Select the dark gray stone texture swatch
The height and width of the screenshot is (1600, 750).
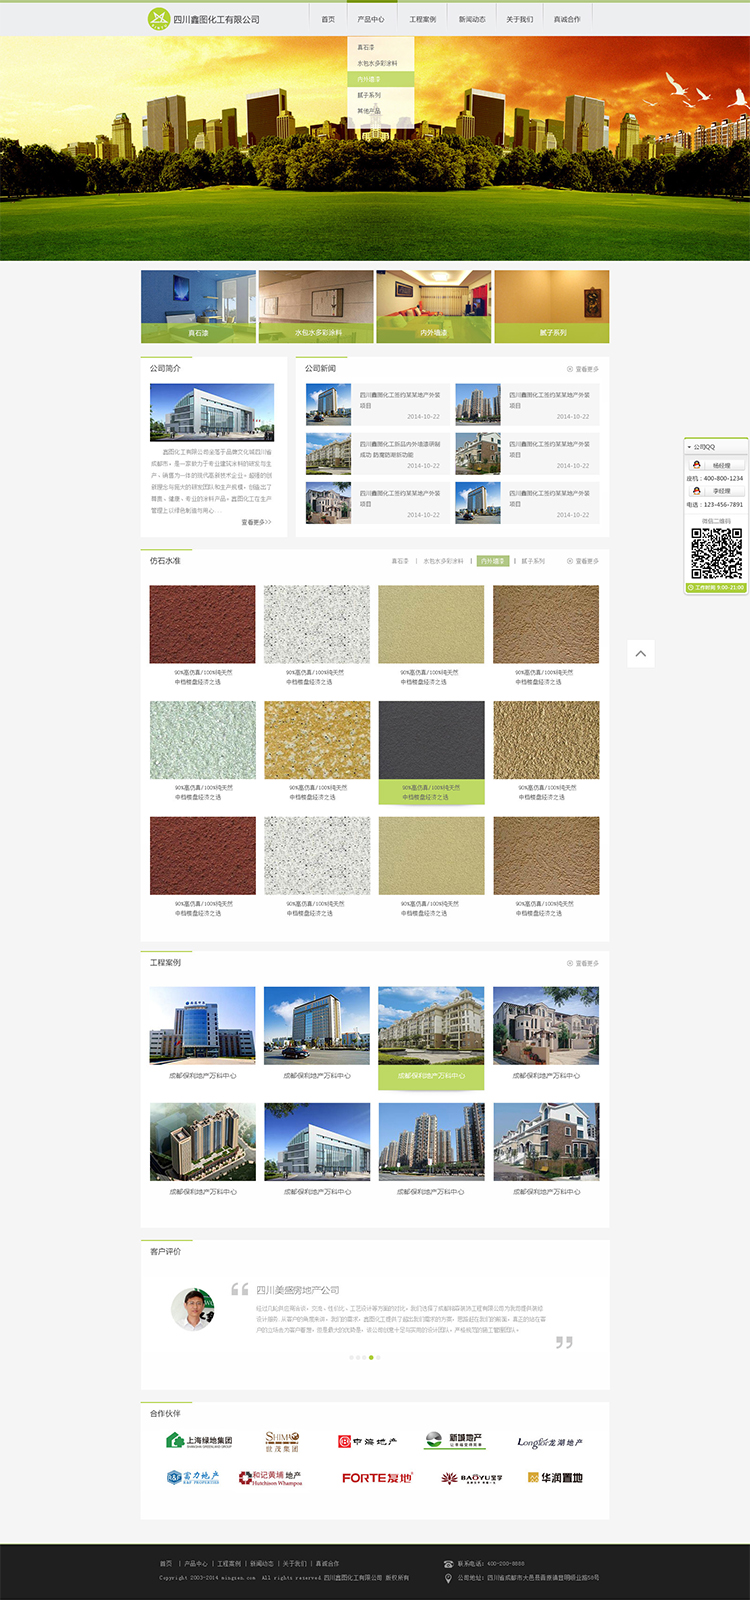(431, 740)
